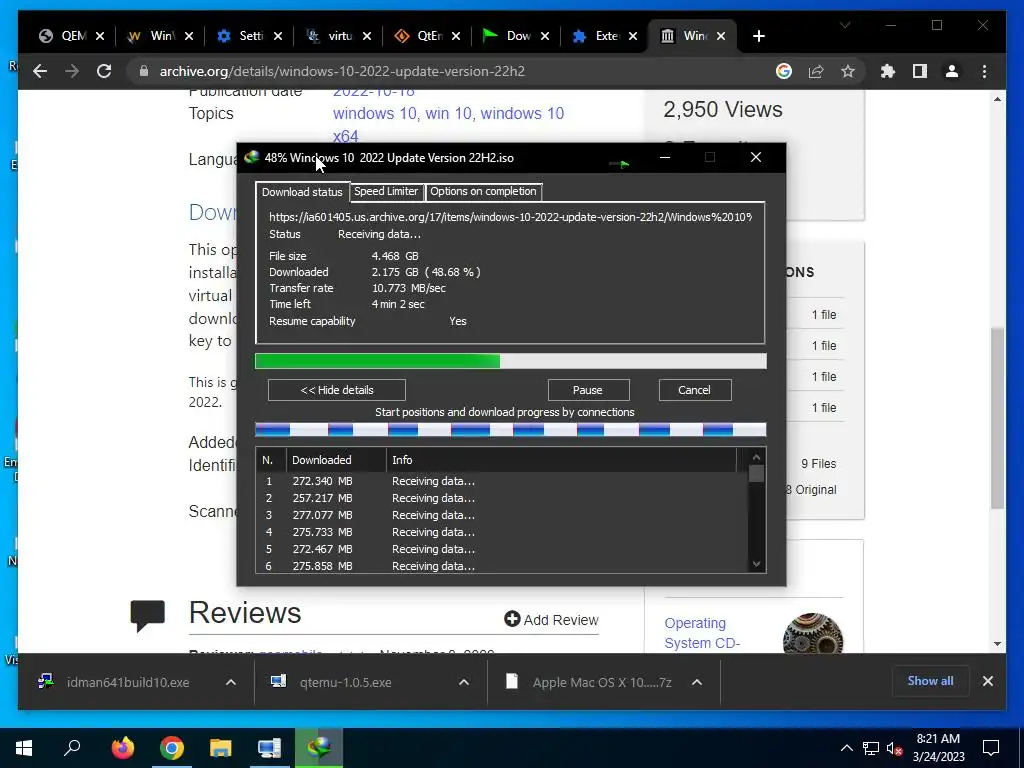Click the Info column header
The image size is (1024, 768).
(x=562, y=460)
